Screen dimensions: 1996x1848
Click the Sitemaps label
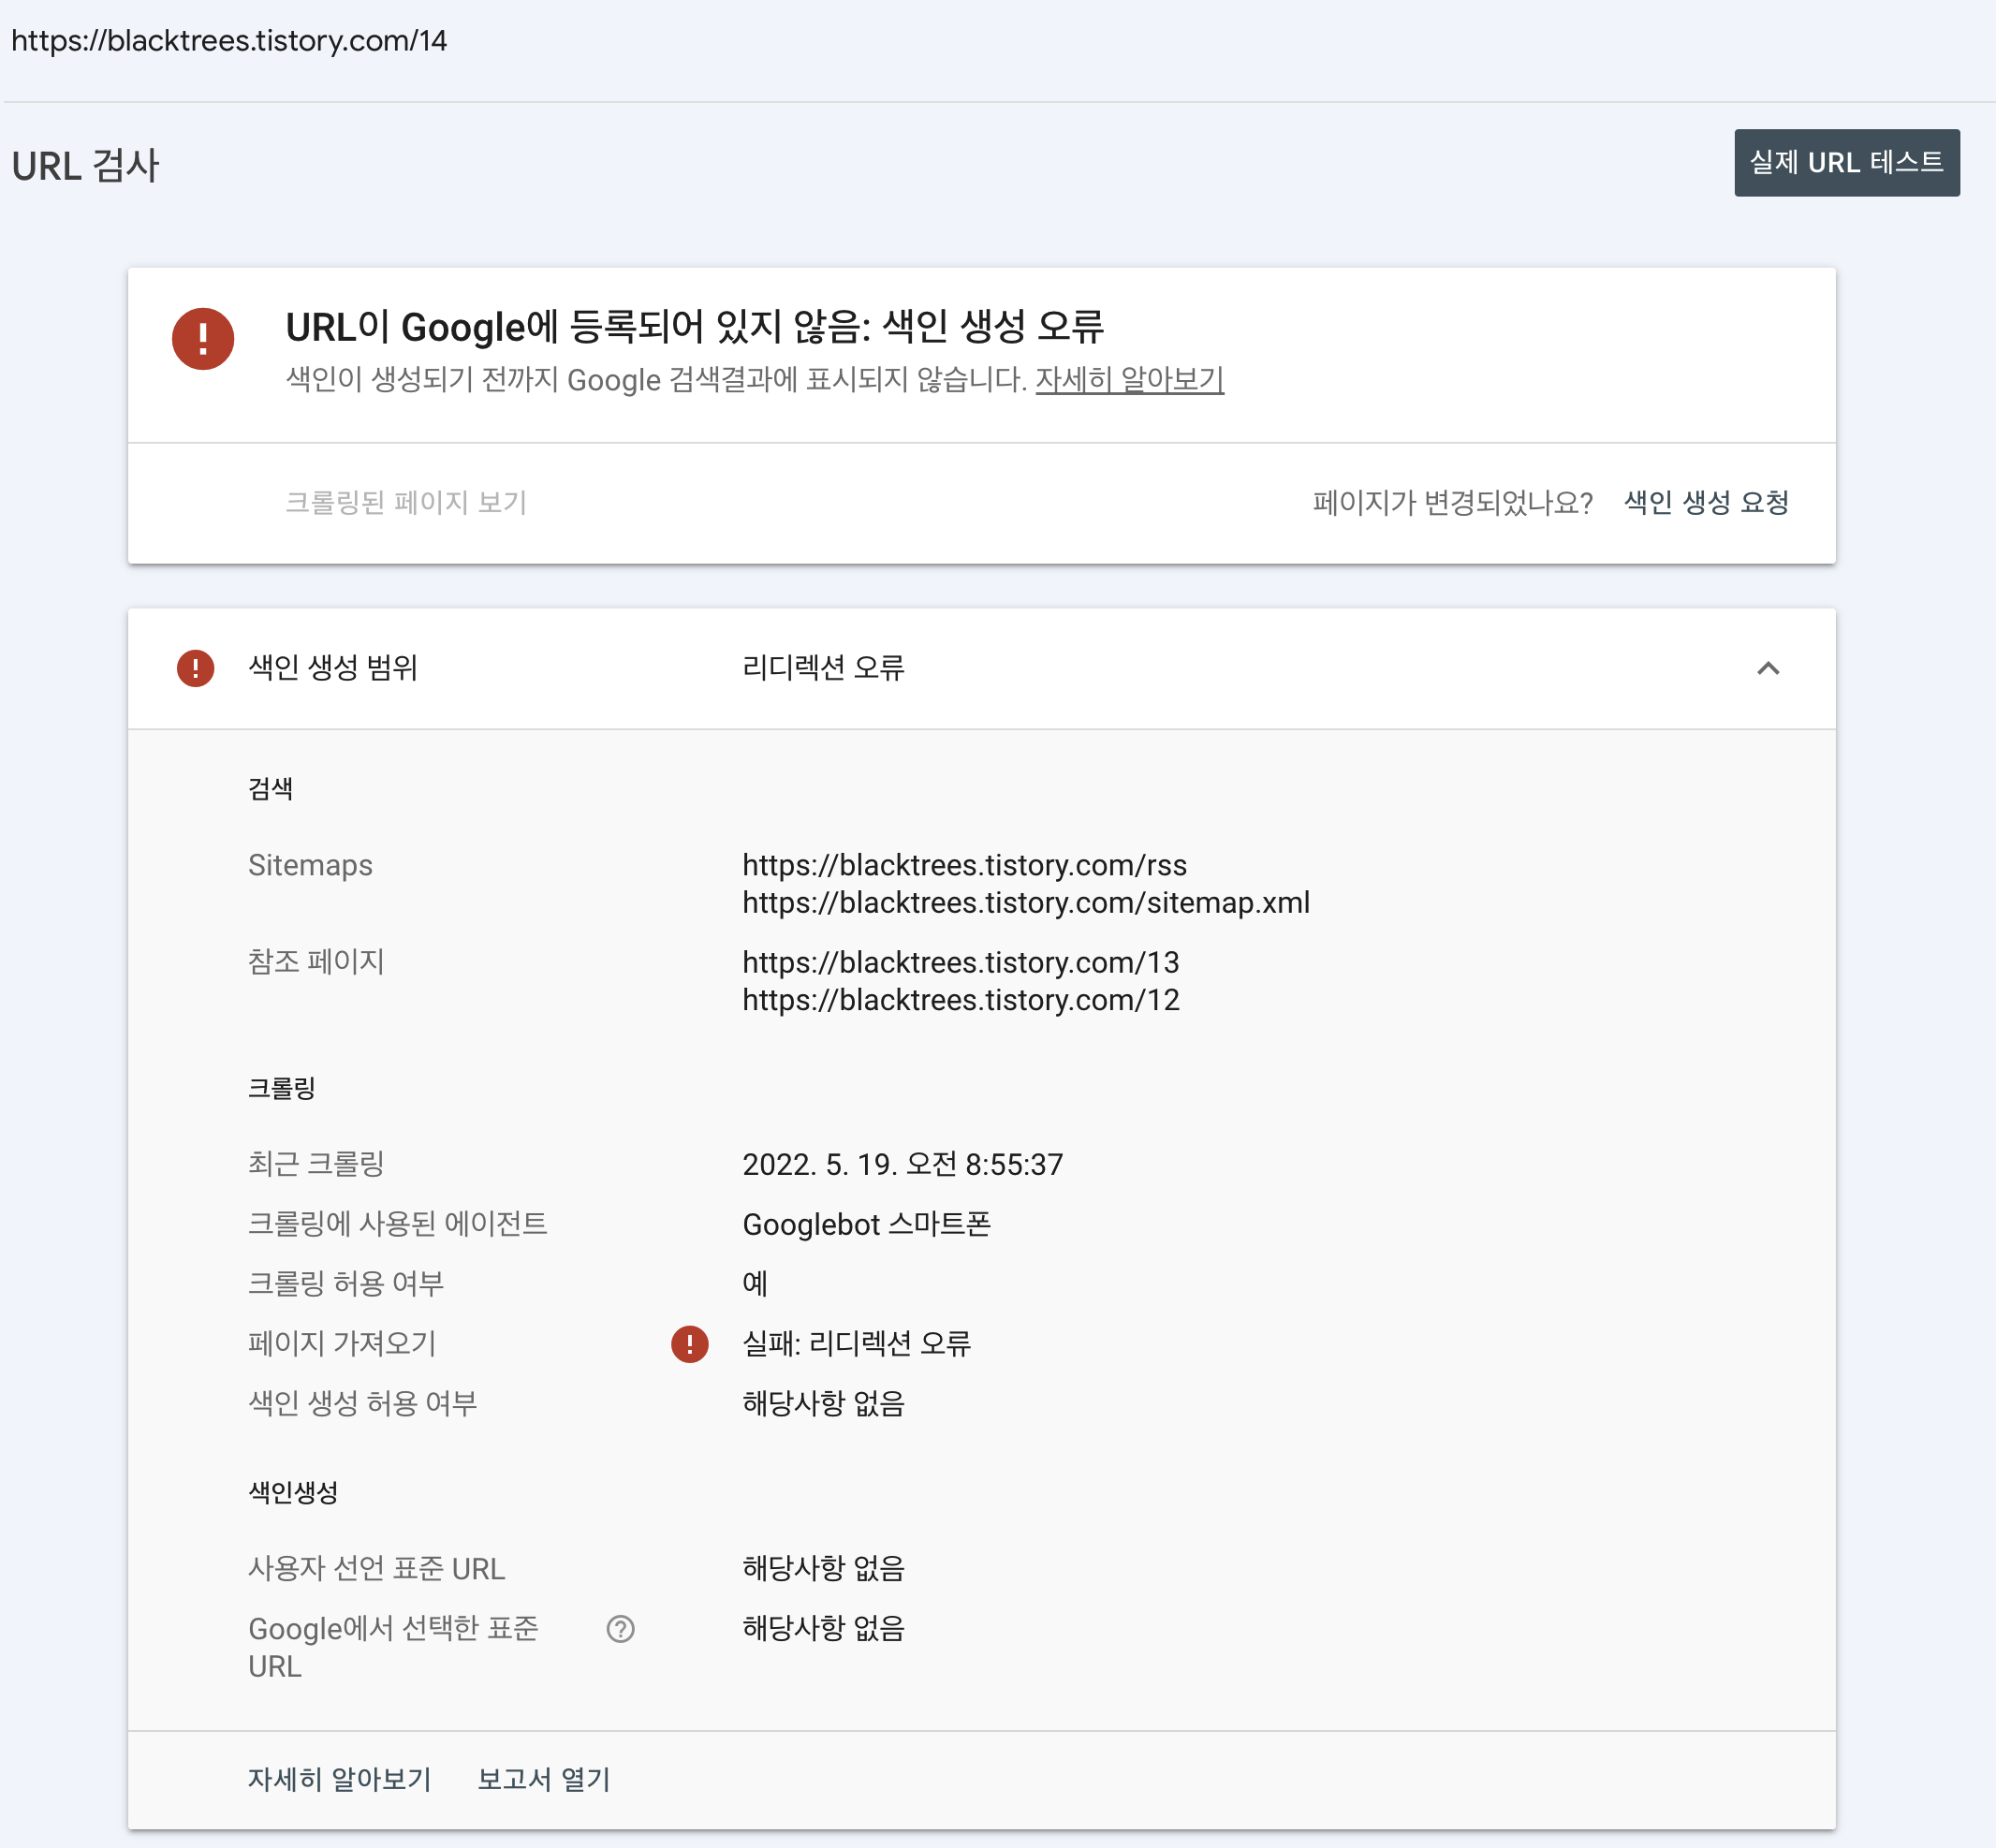tap(310, 865)
